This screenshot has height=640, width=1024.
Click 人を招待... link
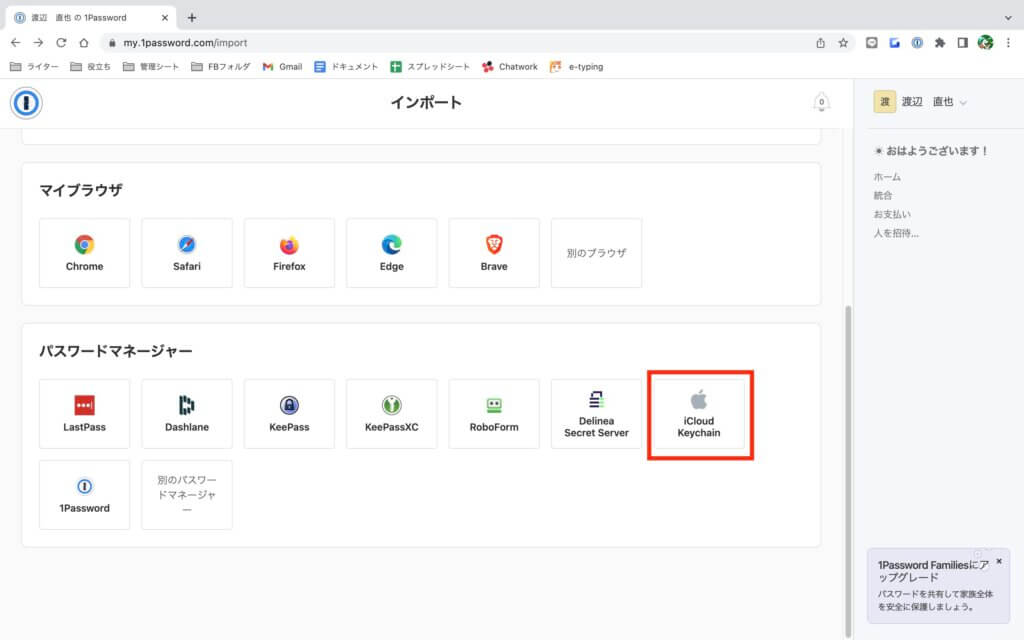tap(896, 233)
